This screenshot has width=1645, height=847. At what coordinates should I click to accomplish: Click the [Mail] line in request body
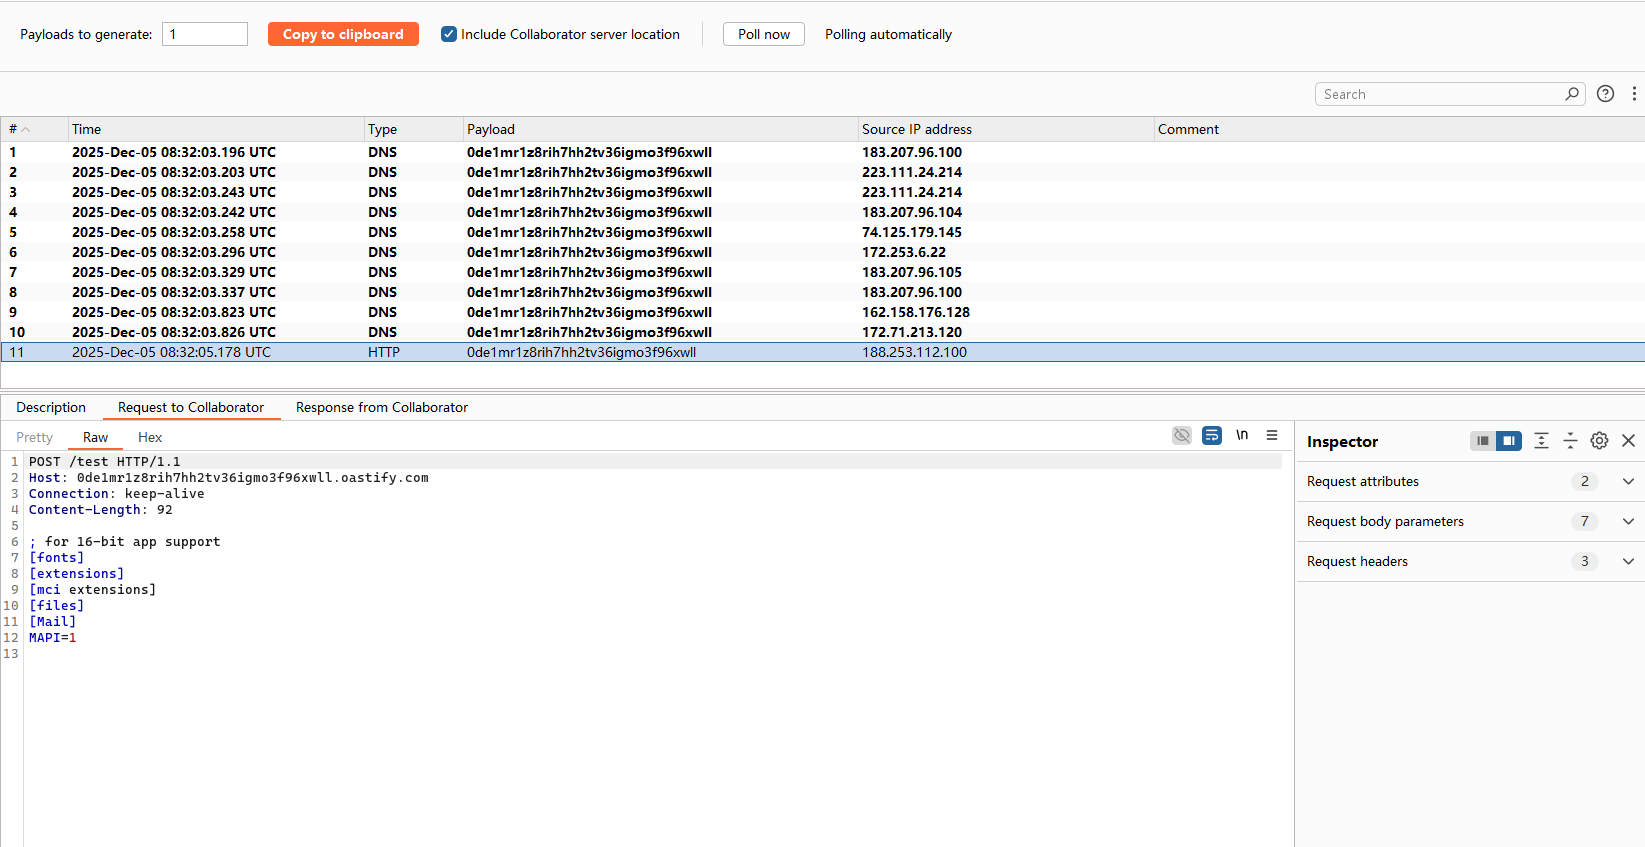(x=52, y=622)
